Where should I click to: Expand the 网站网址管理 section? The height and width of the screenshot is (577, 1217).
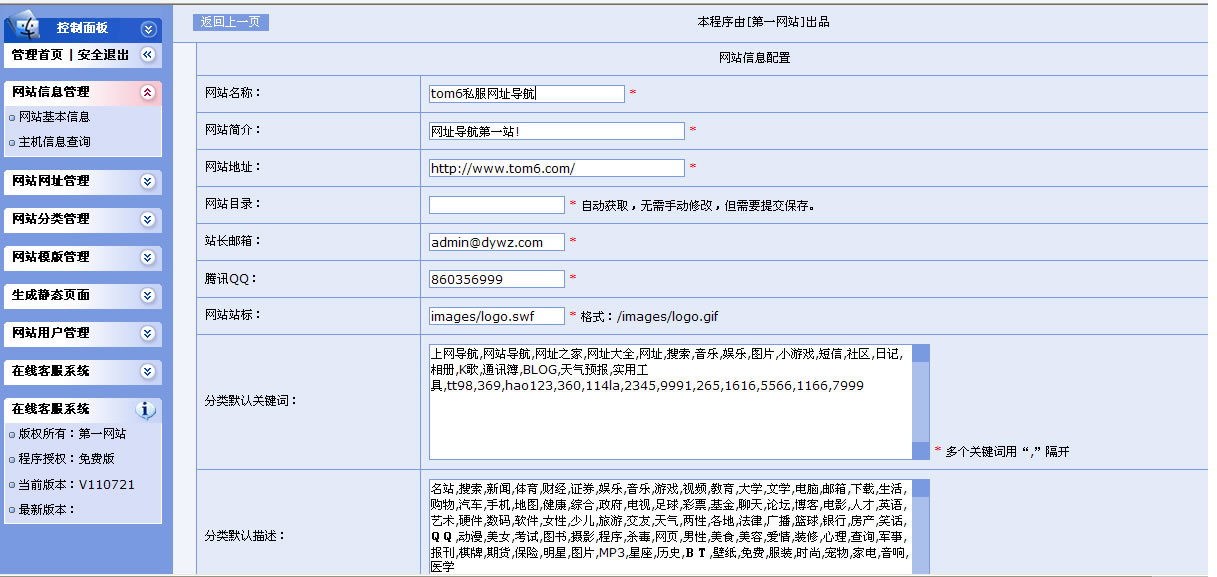click(x=148, y=181)
